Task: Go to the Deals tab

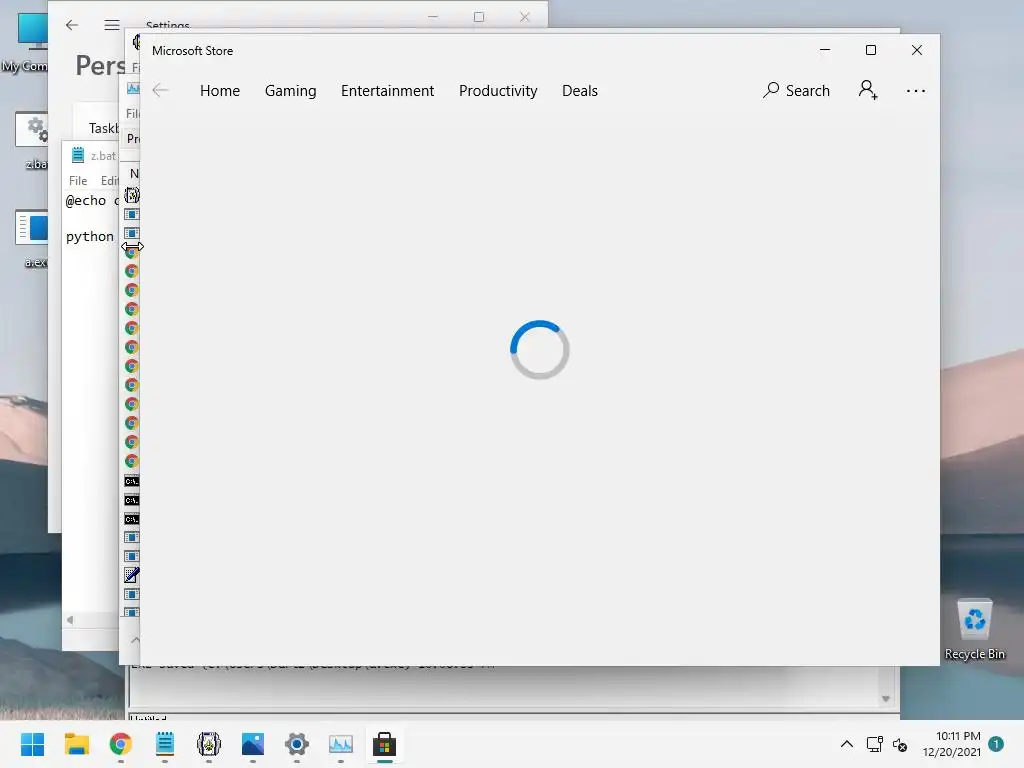Action: 579,91
